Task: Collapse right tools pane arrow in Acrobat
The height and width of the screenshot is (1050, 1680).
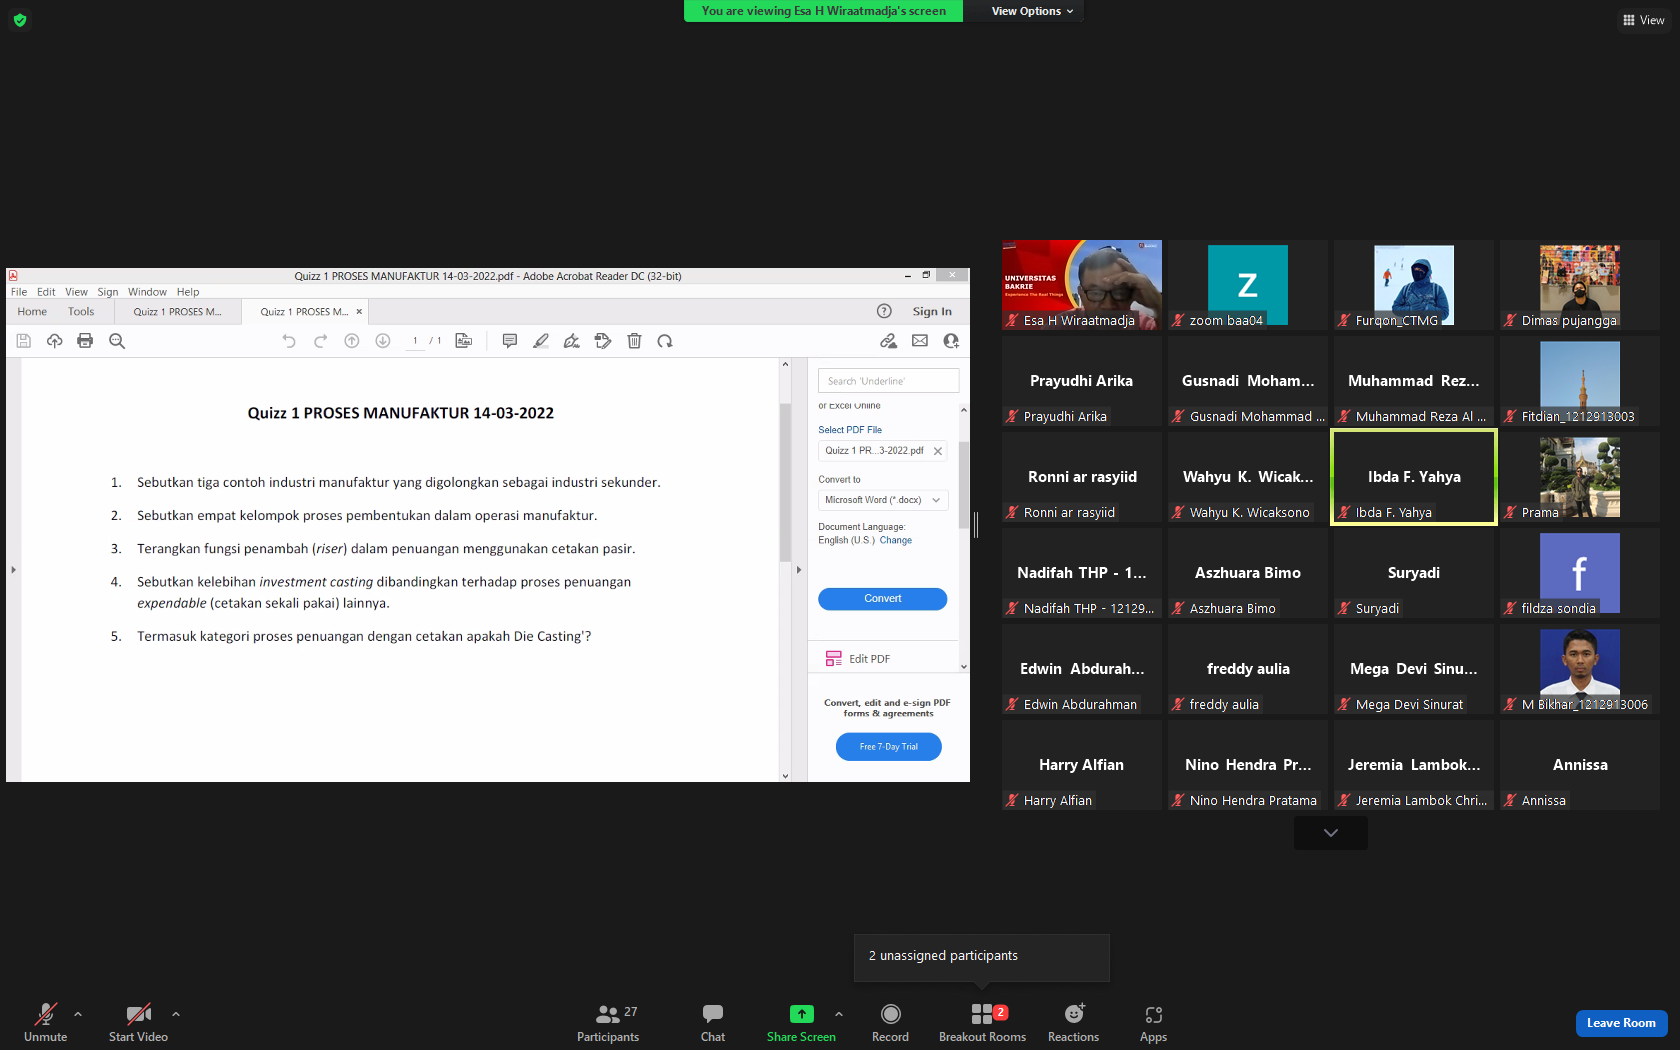Action: tap(798, 570)
